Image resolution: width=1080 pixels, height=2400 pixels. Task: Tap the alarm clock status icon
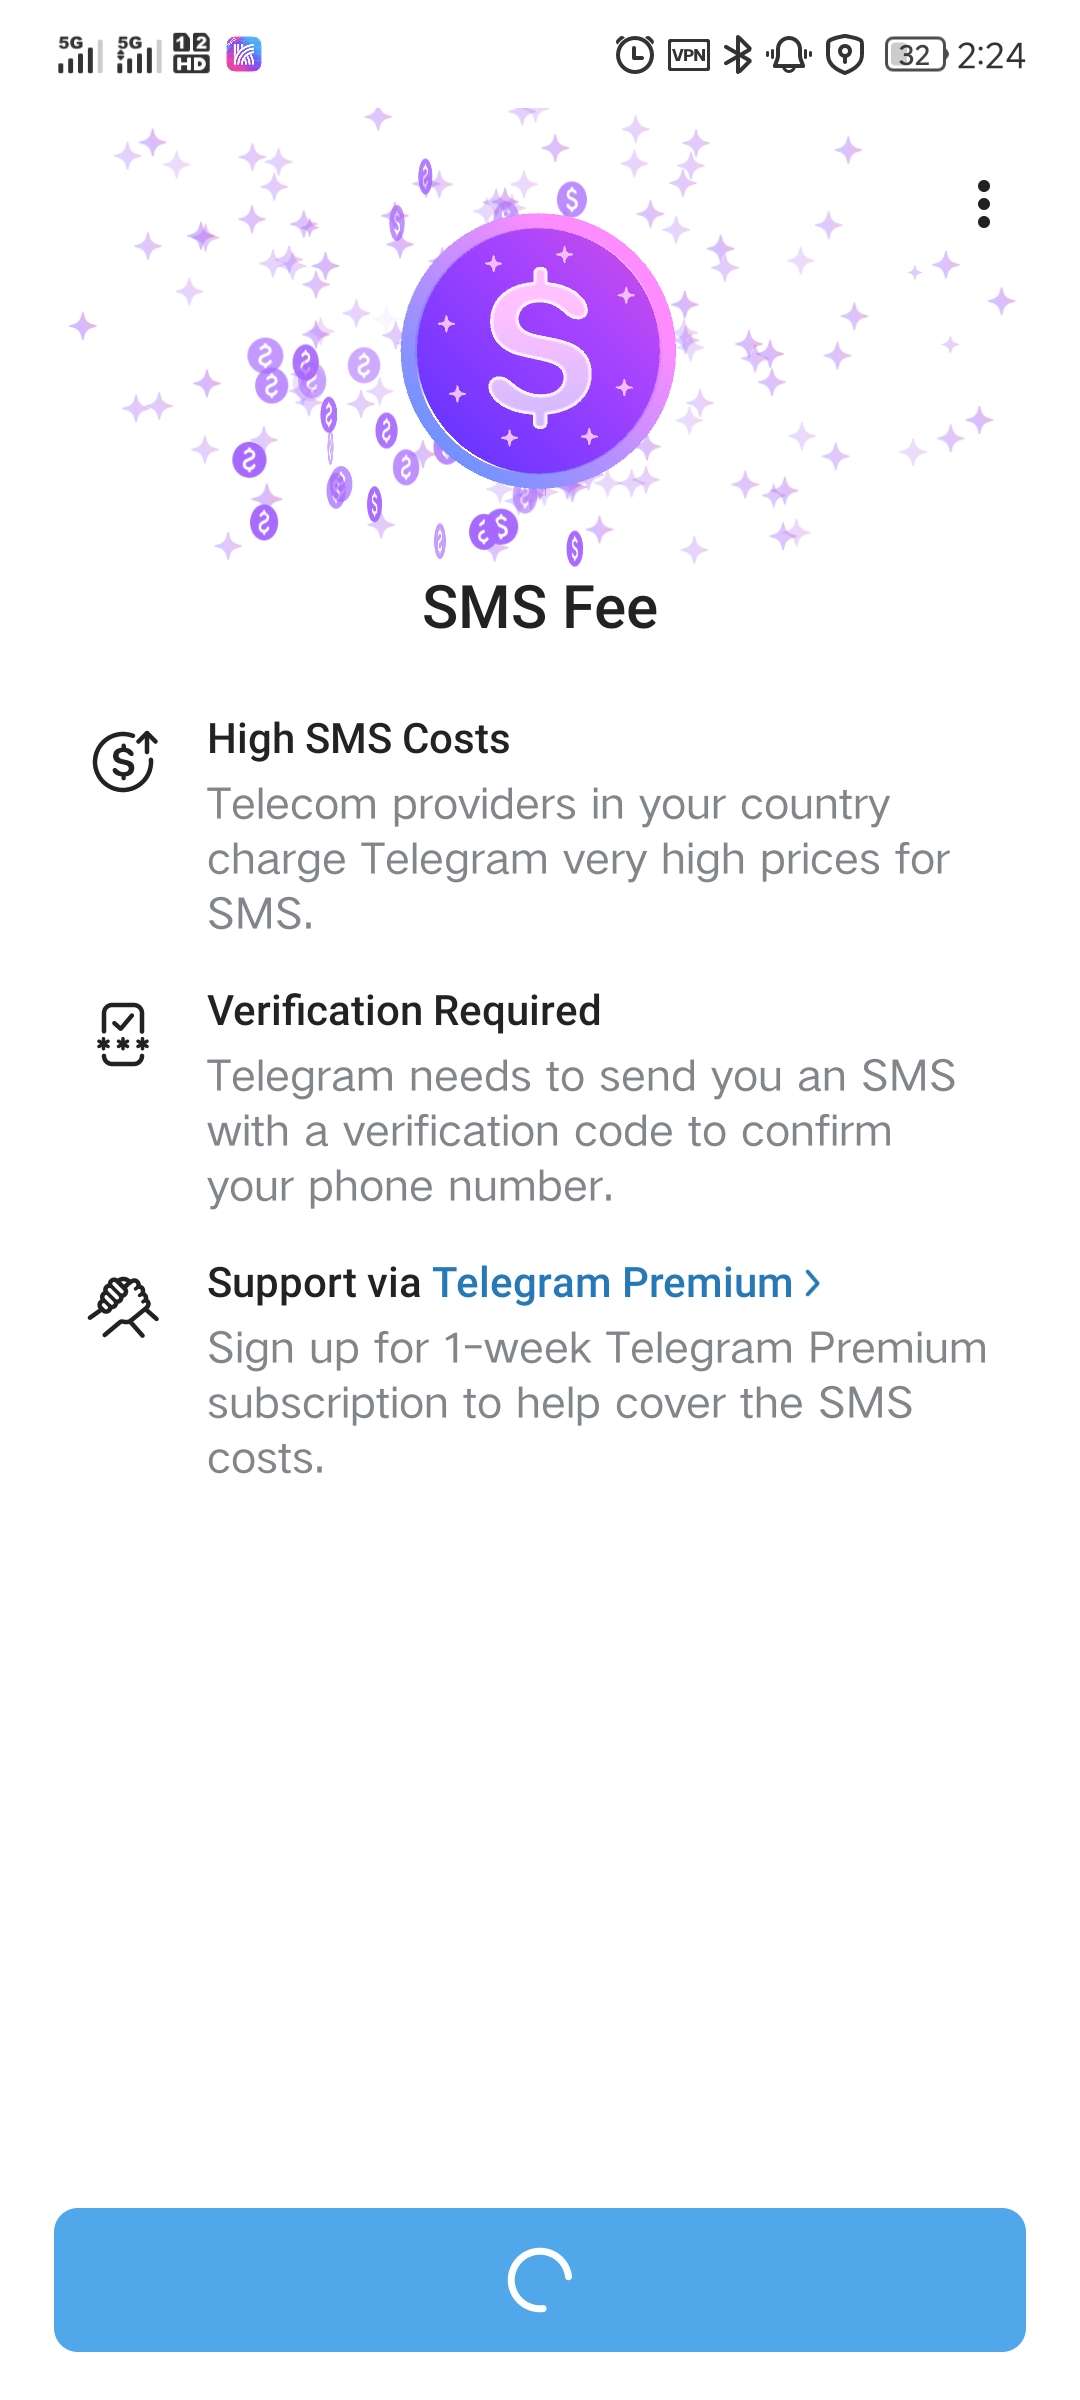pyautogui.click(x=634, y=54)
